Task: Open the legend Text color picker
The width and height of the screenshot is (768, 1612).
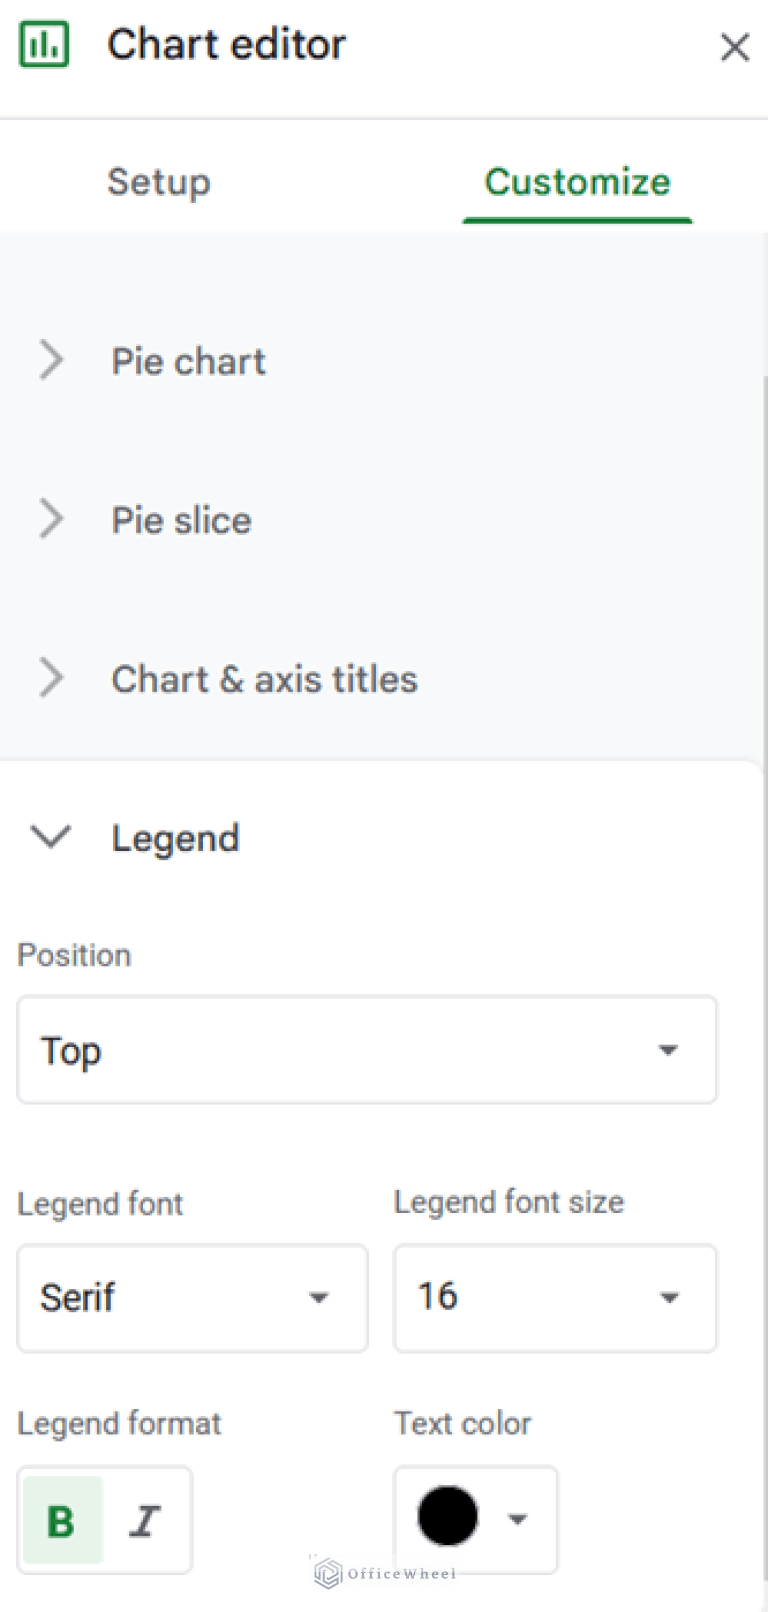Action: click(x=447, y=1517)
